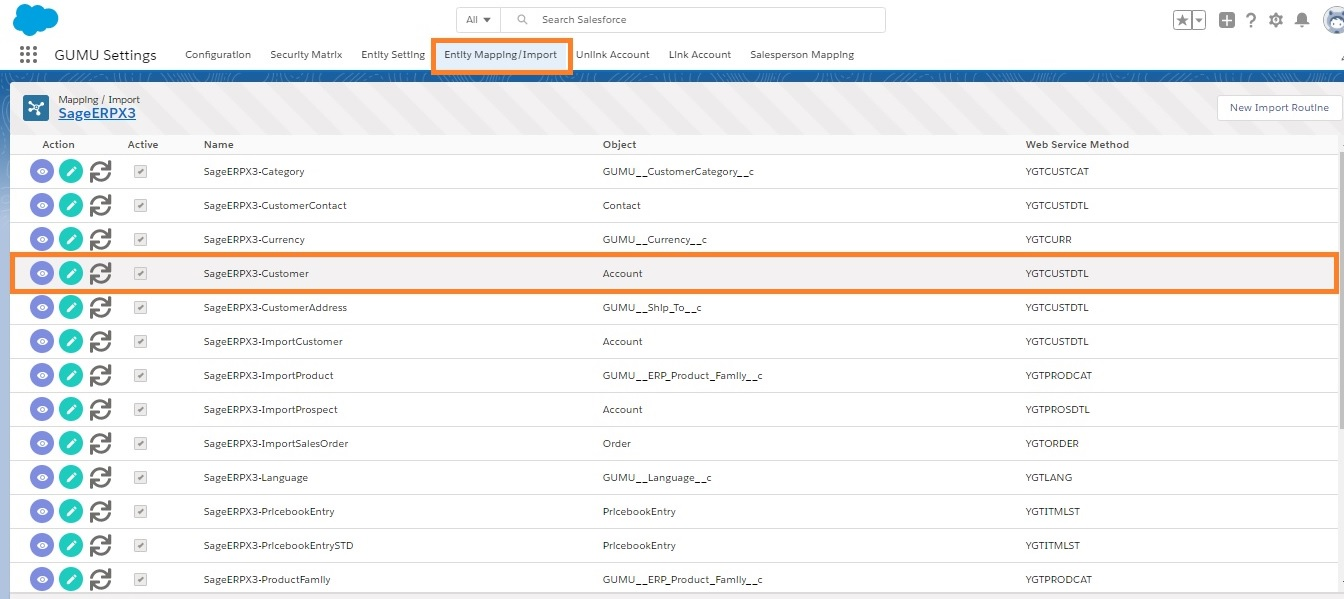Toggle Active checkbox for SageERPX3-ImportSalesOrder
The image size is (1344, 599).
(x=141, y=444)
